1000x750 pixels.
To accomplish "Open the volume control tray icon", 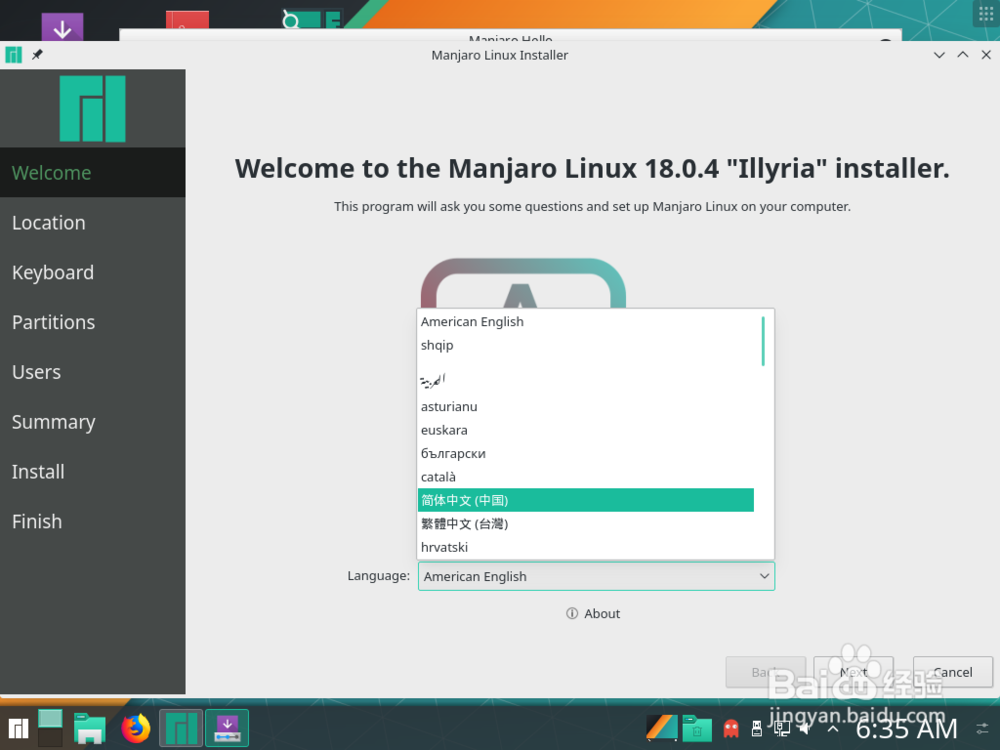I will pos(806,728).
